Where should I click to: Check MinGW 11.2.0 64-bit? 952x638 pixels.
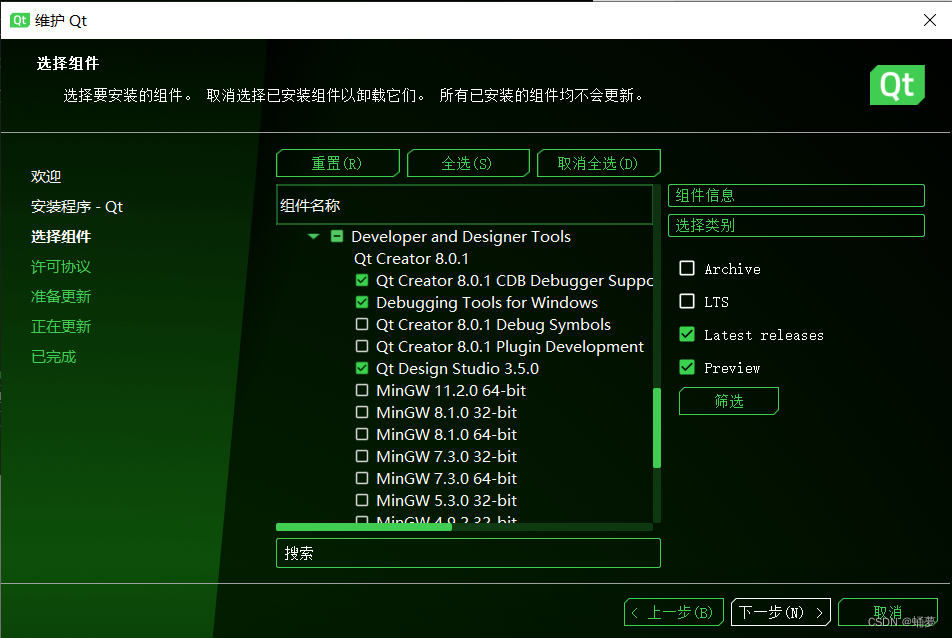click(362, 390)
